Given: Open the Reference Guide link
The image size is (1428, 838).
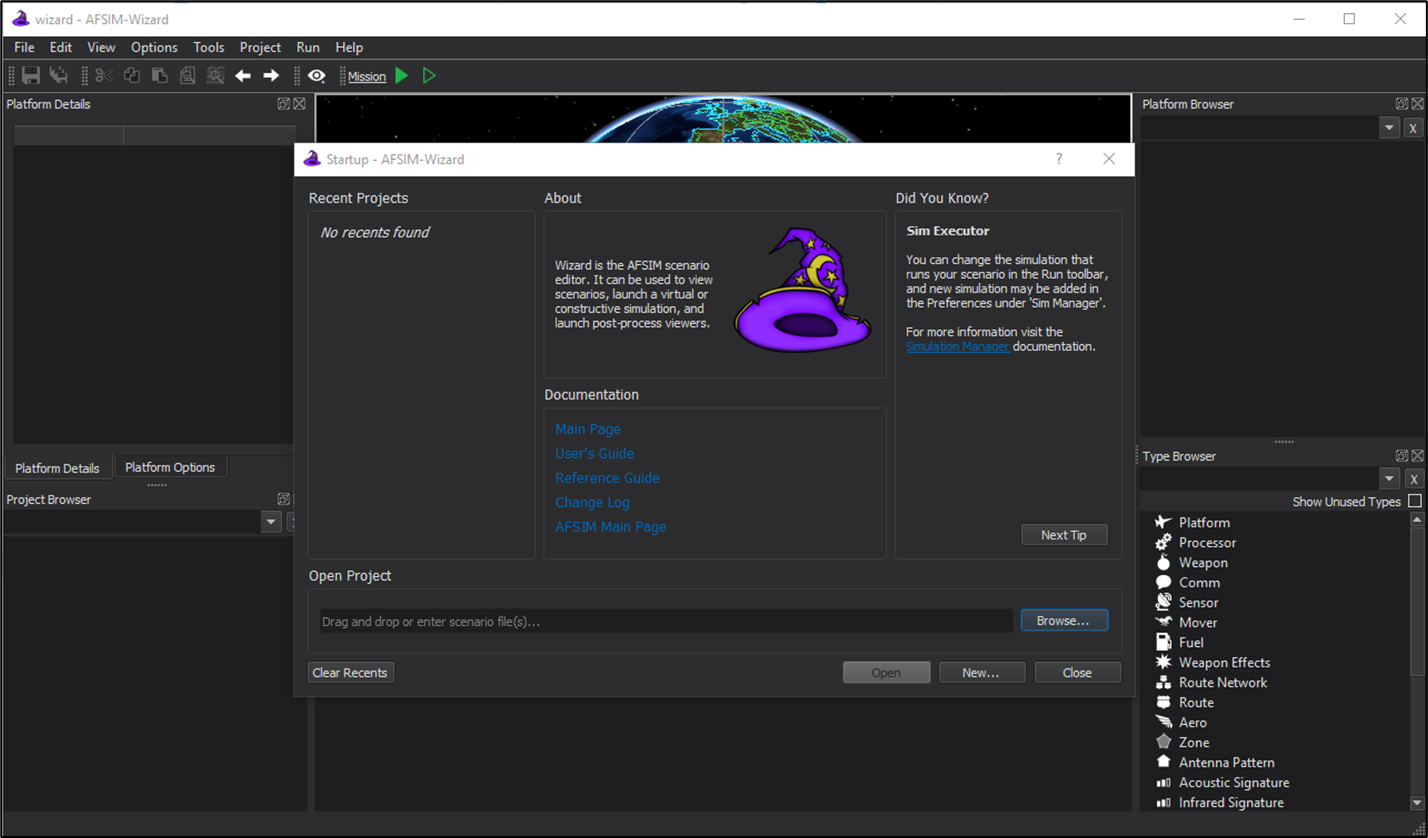Looking at the screenshot, I should click(x=607, y=478).
